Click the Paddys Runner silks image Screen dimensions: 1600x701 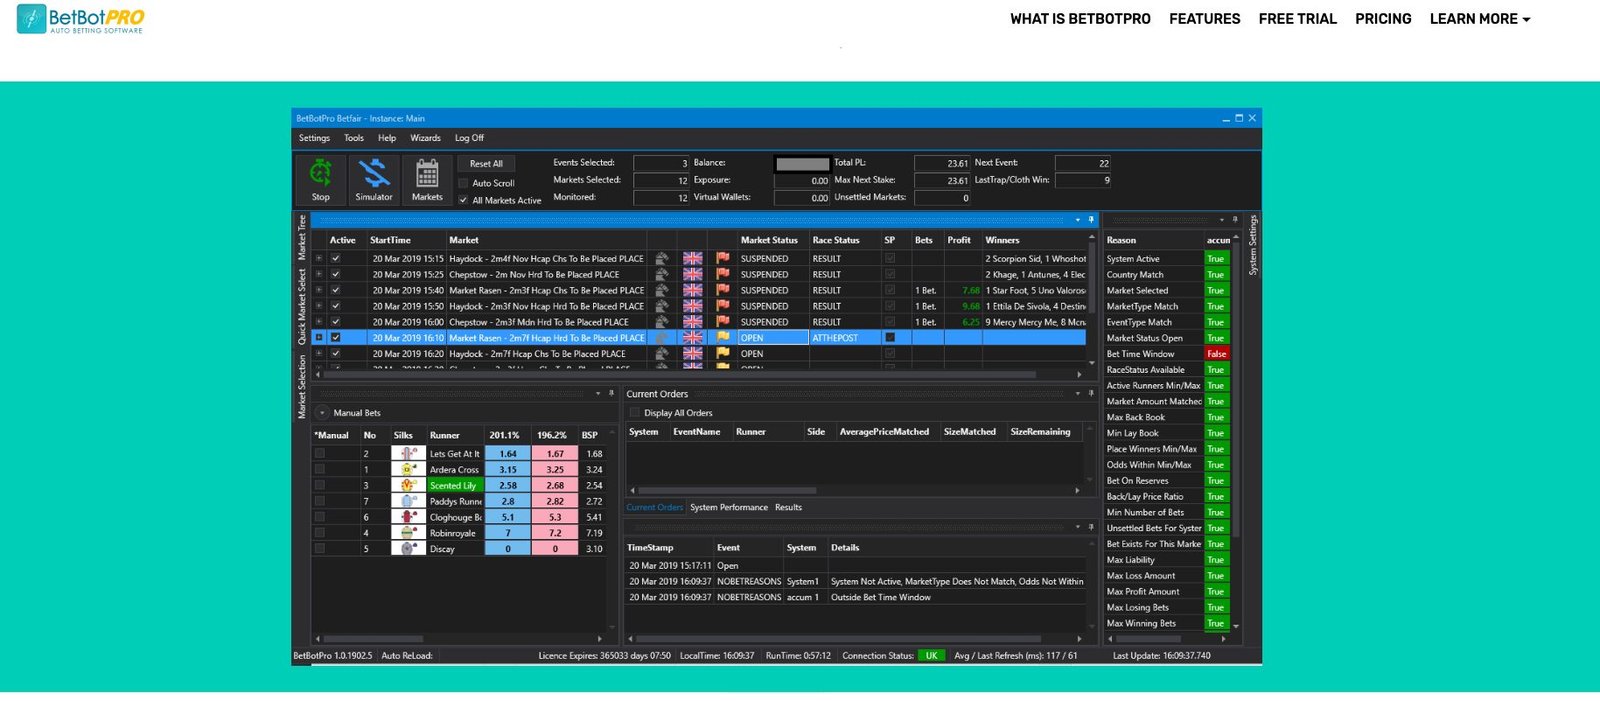tap(408, 501)
